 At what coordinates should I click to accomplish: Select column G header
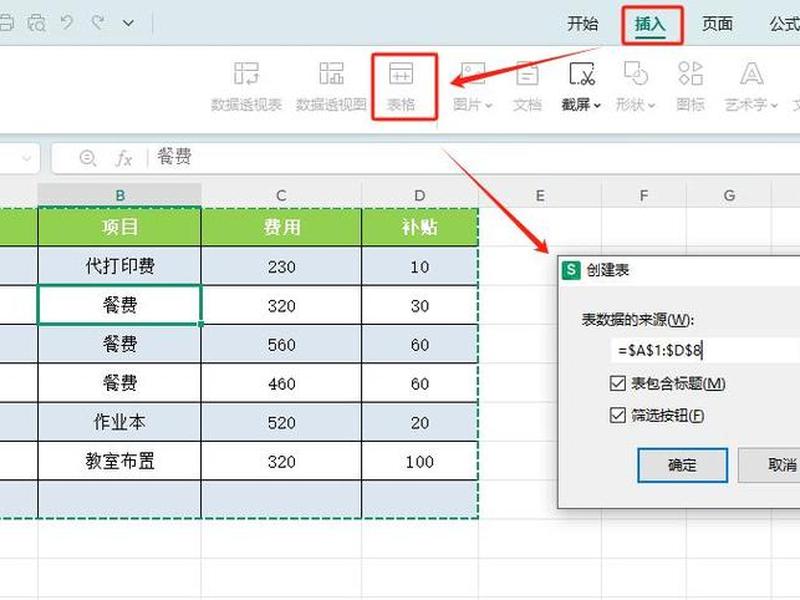pyautogui.click(x=729, y=195)
